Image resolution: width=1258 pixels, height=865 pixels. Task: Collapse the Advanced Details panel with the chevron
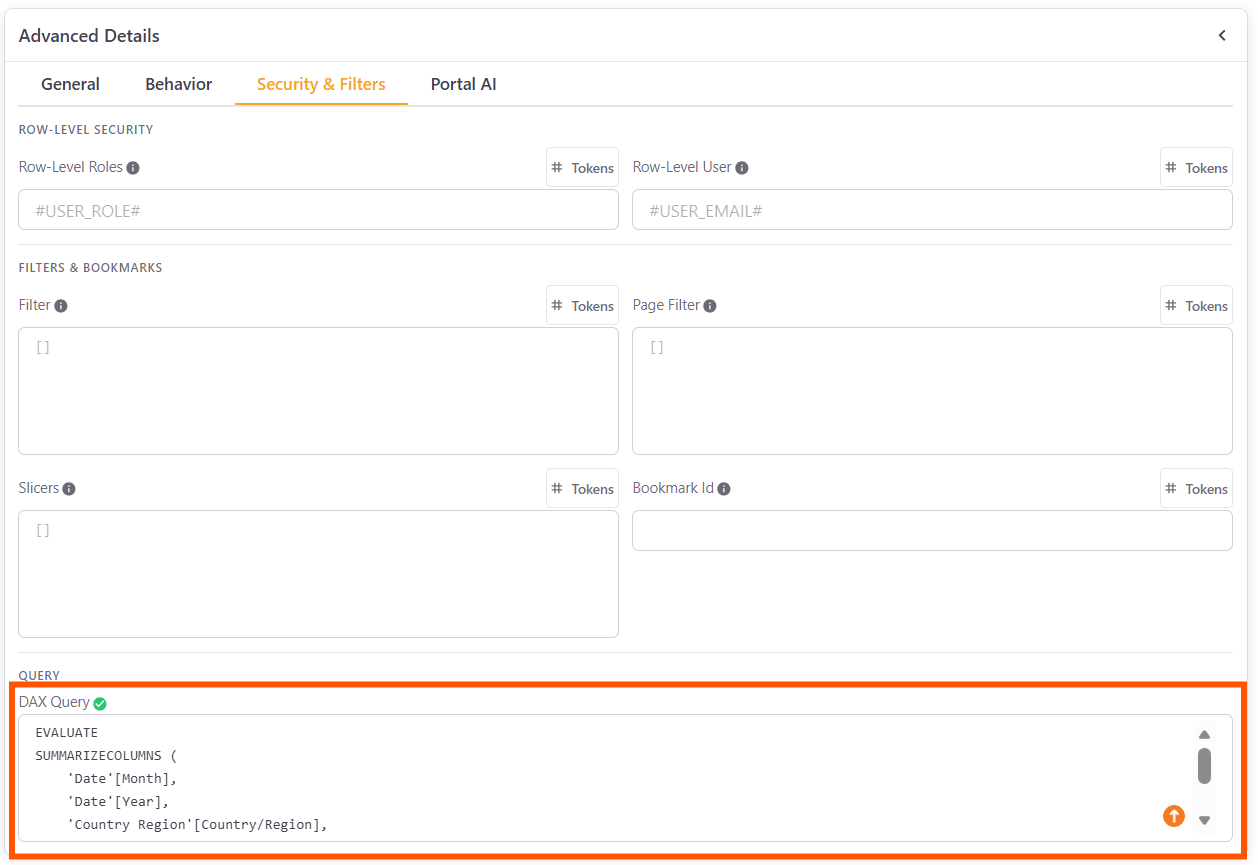1221,34
